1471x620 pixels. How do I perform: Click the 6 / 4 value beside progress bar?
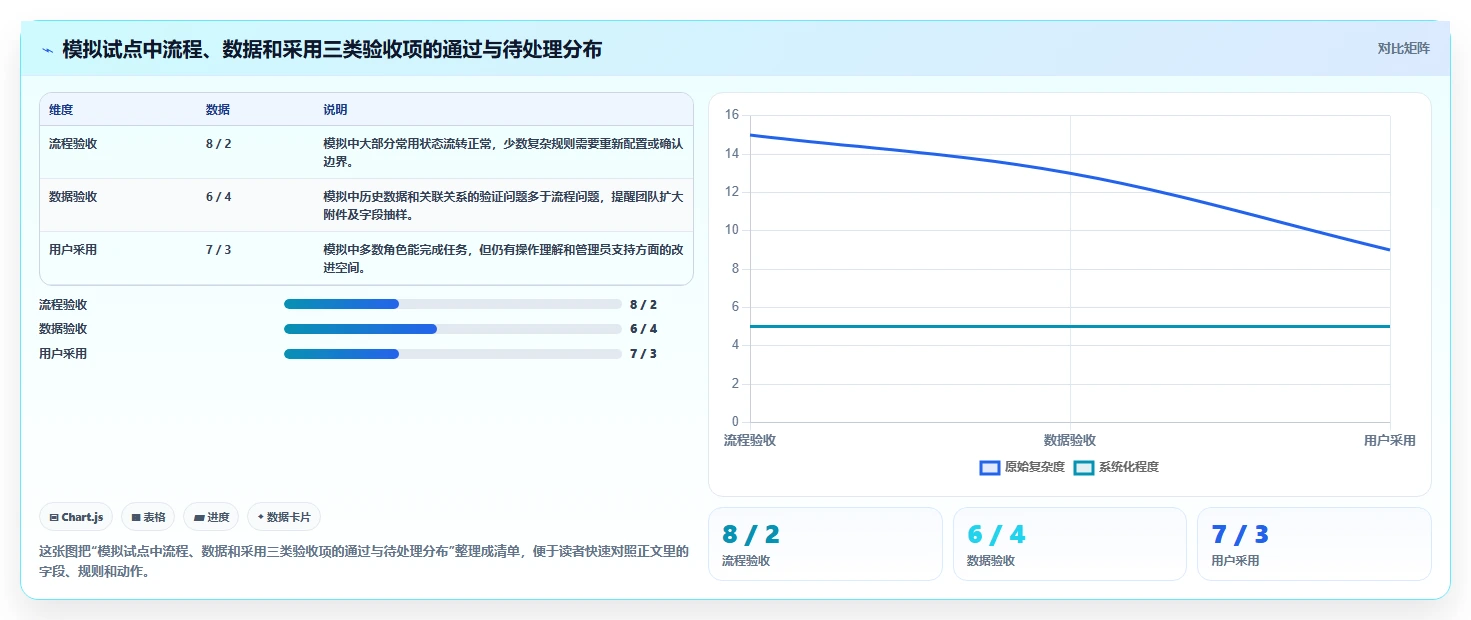[643, 329]
